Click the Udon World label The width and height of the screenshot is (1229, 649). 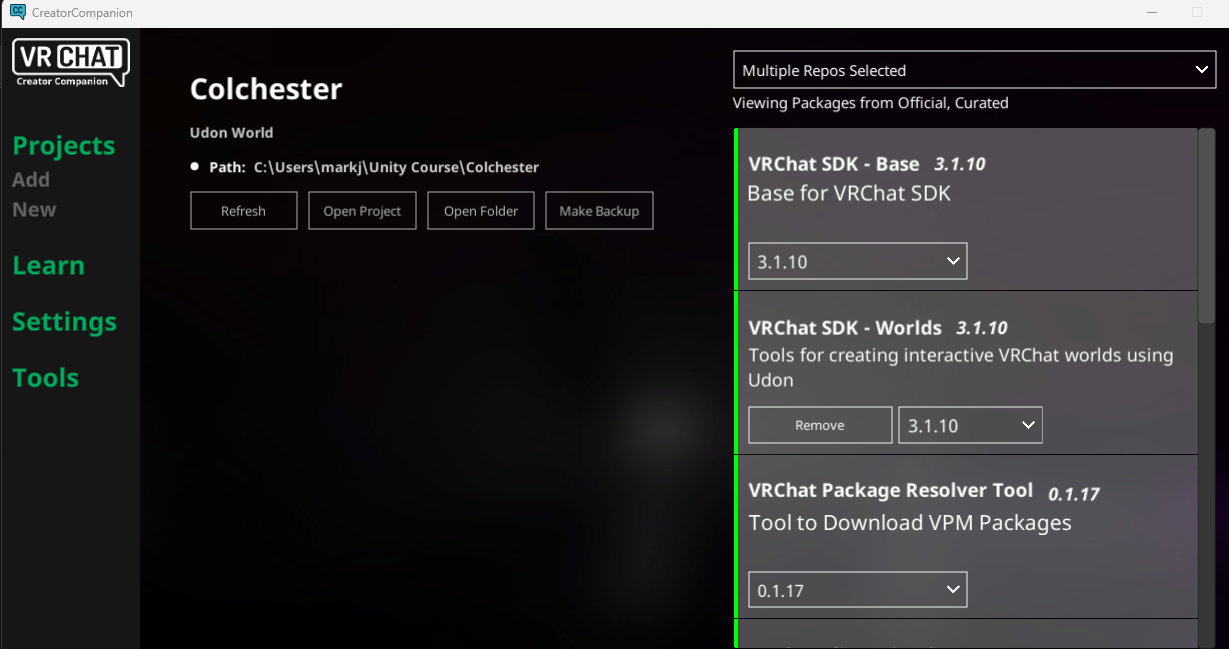(231, 132)
